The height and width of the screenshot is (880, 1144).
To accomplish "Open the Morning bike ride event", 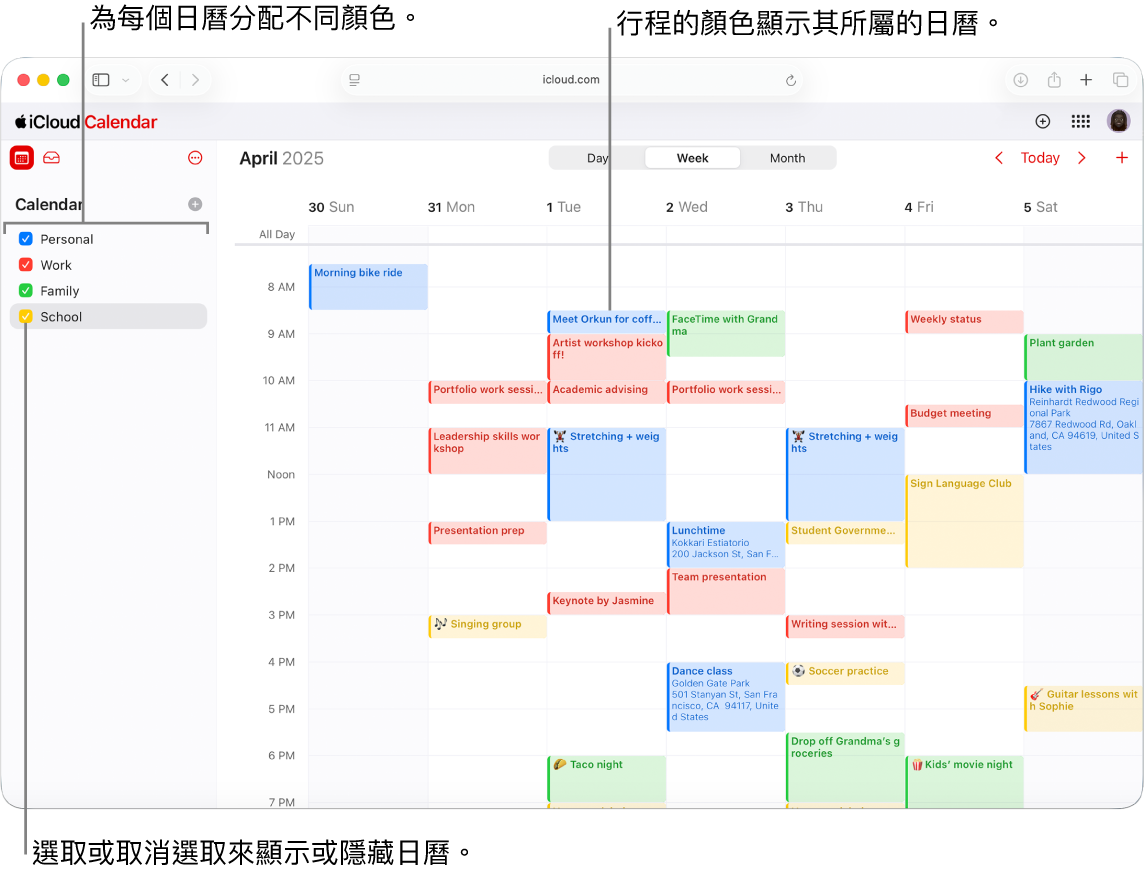I will pos(367,286).
